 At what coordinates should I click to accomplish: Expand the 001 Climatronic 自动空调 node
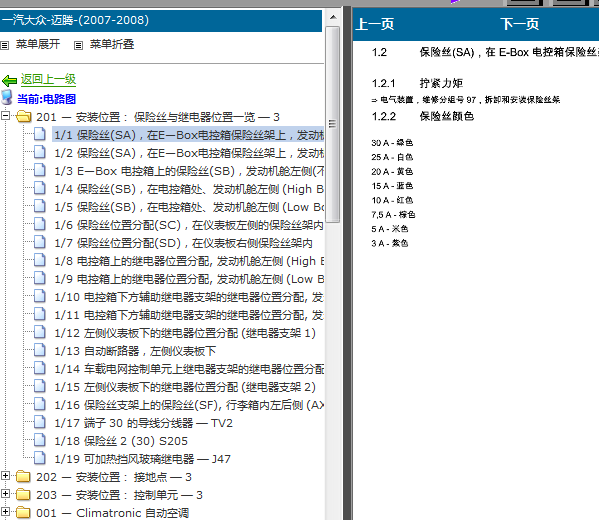5,512
